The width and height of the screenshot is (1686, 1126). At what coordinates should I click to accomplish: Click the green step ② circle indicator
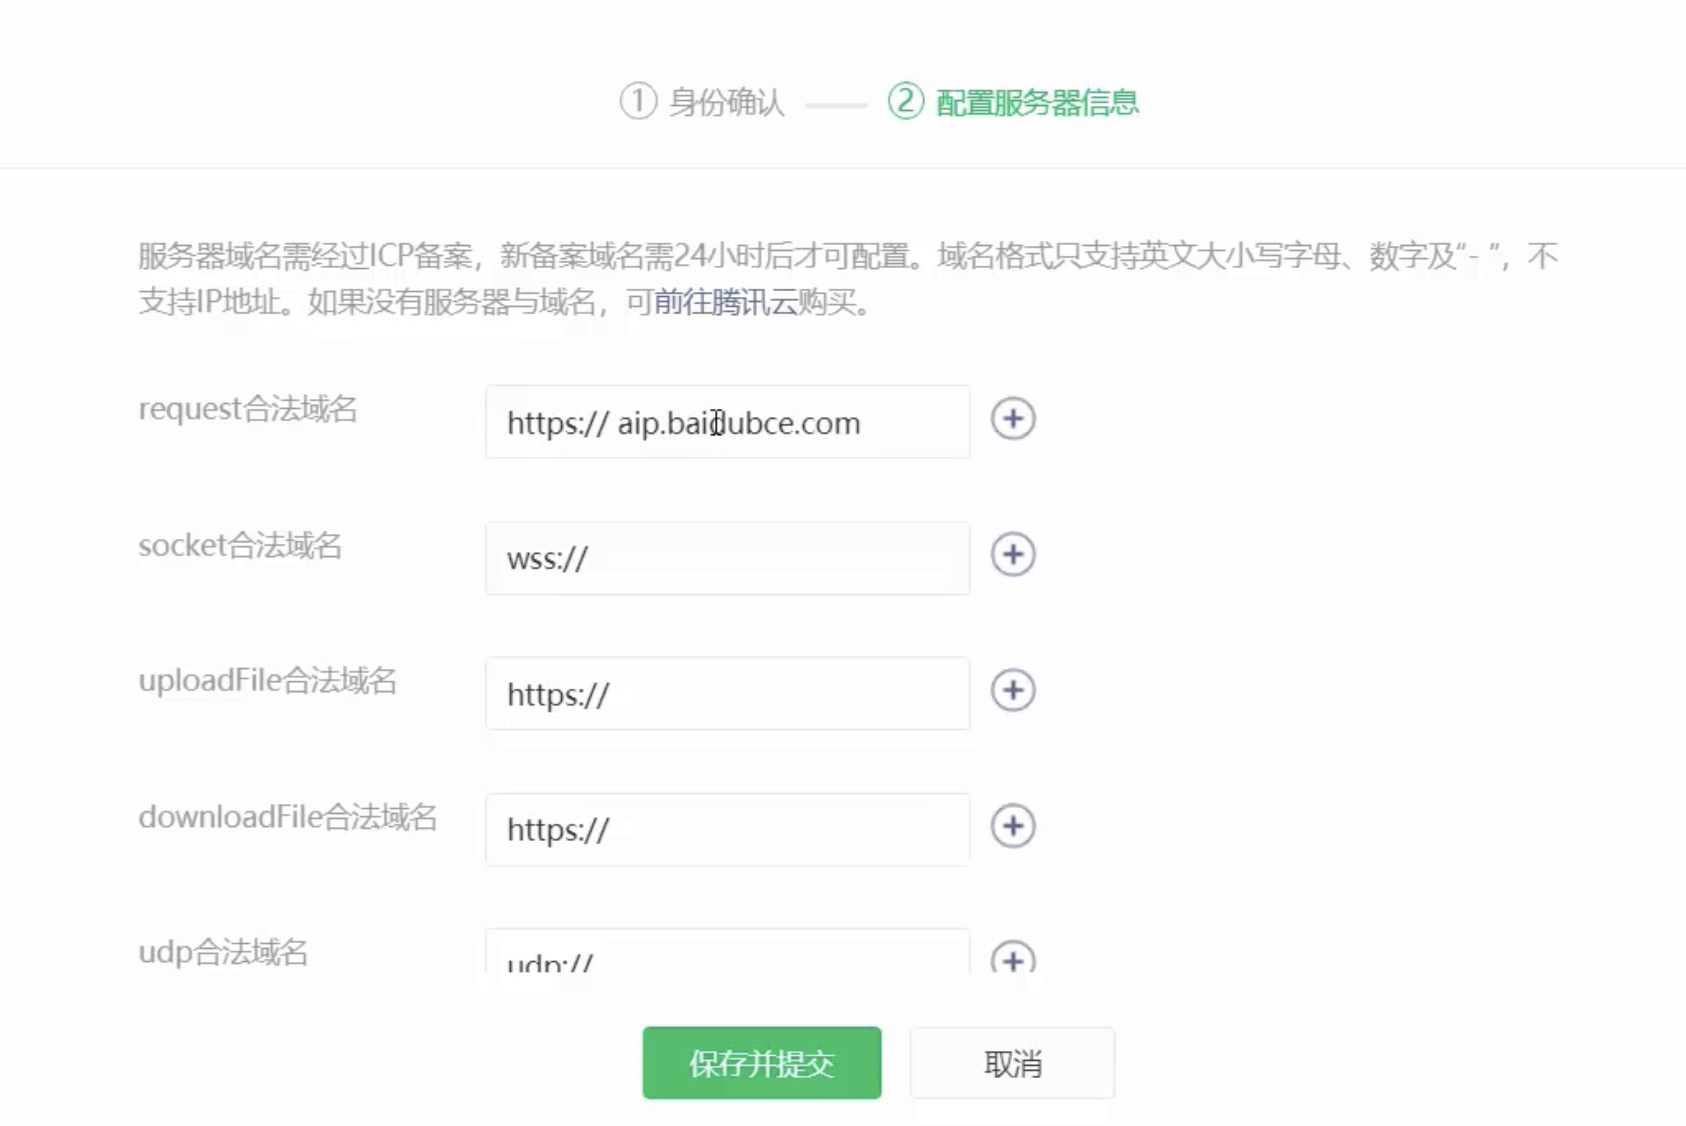point(904,101)
